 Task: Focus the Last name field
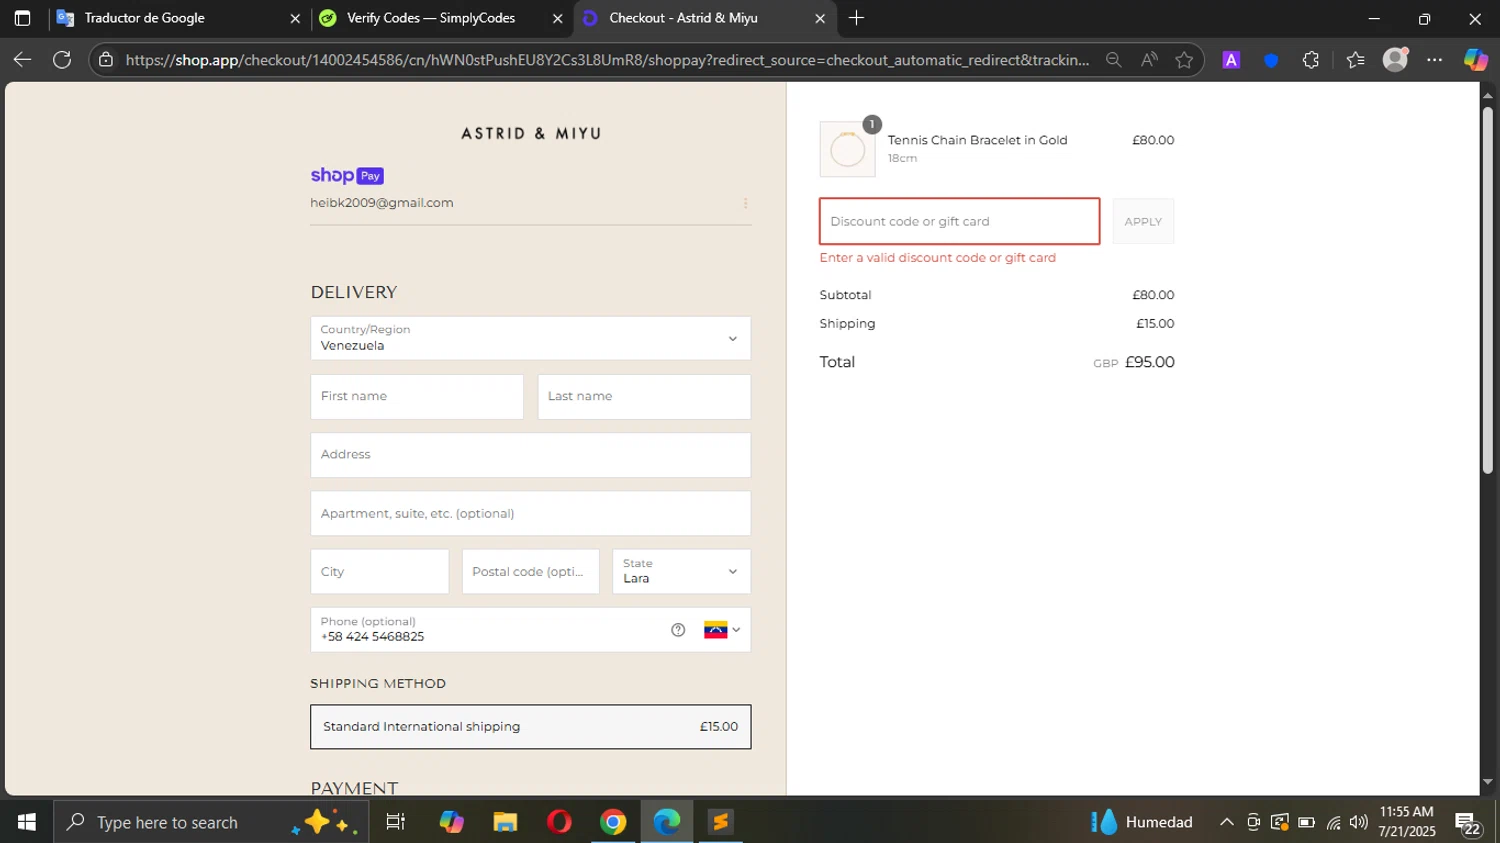pyautogui.click(x=644, y=397)
